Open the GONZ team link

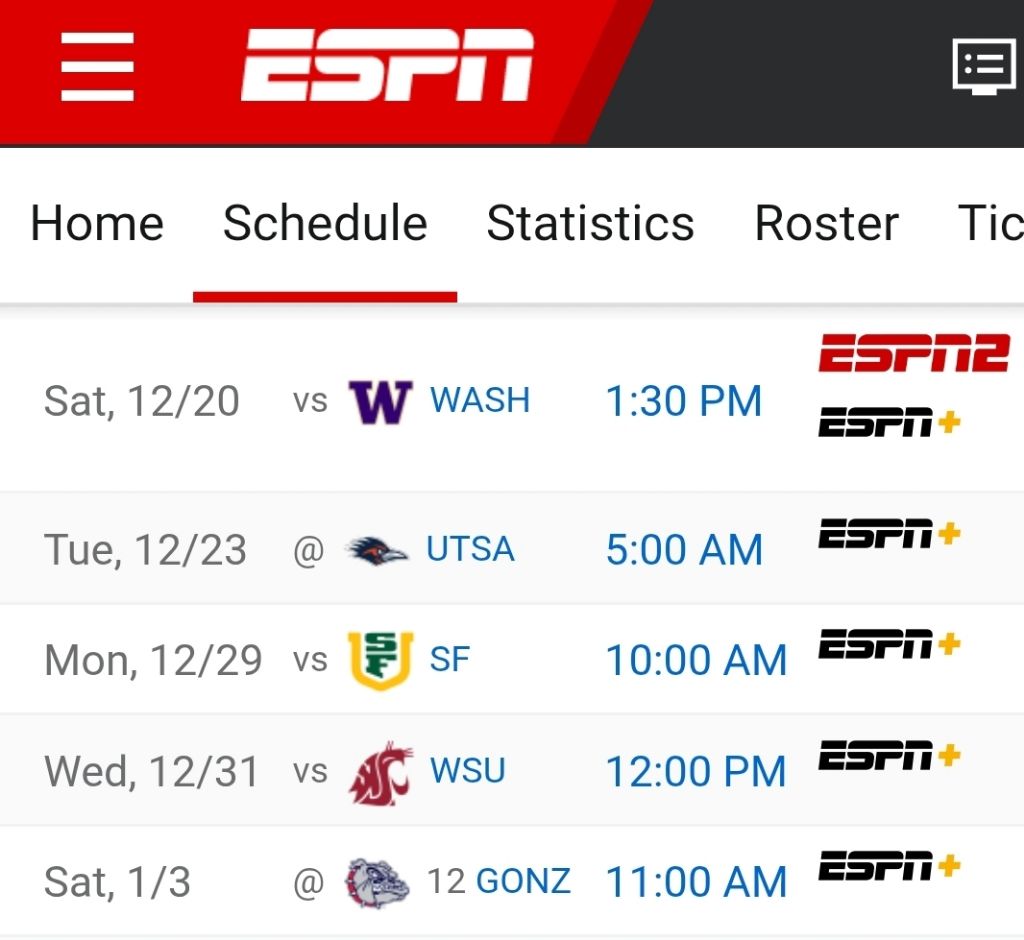(x=523, y=881)
